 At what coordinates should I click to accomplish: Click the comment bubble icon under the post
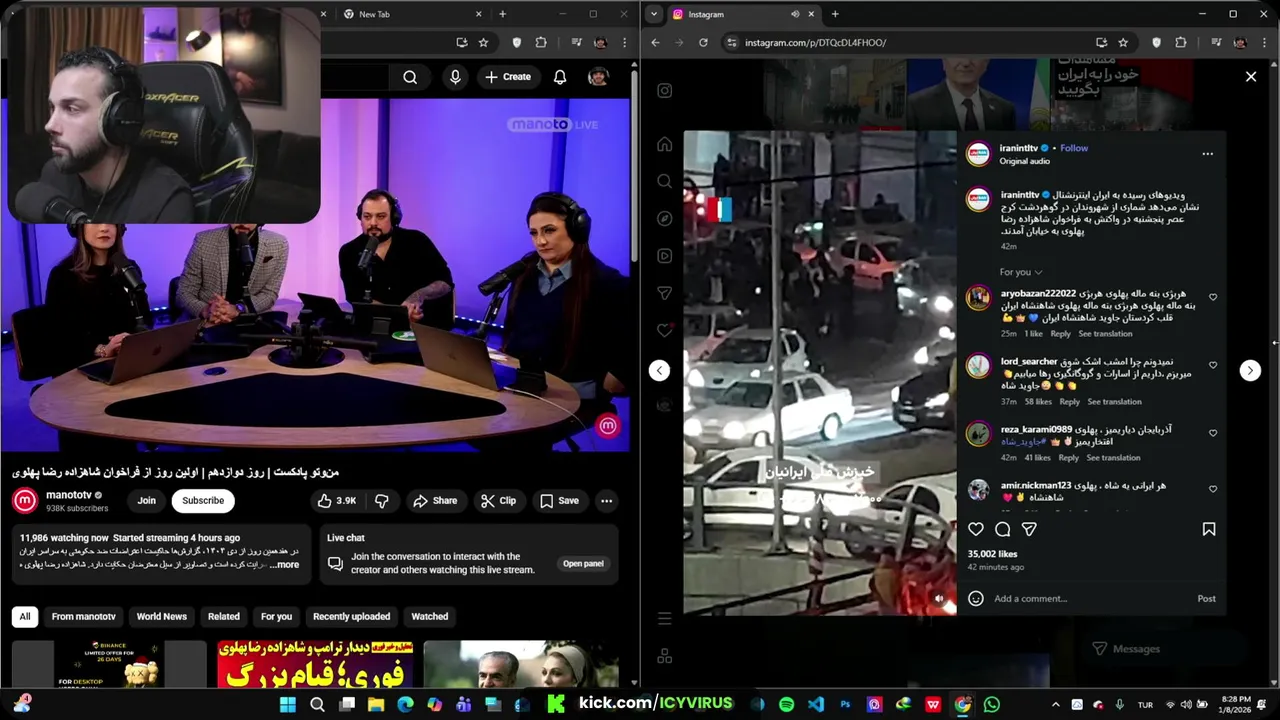click(x=1002, y=529)
